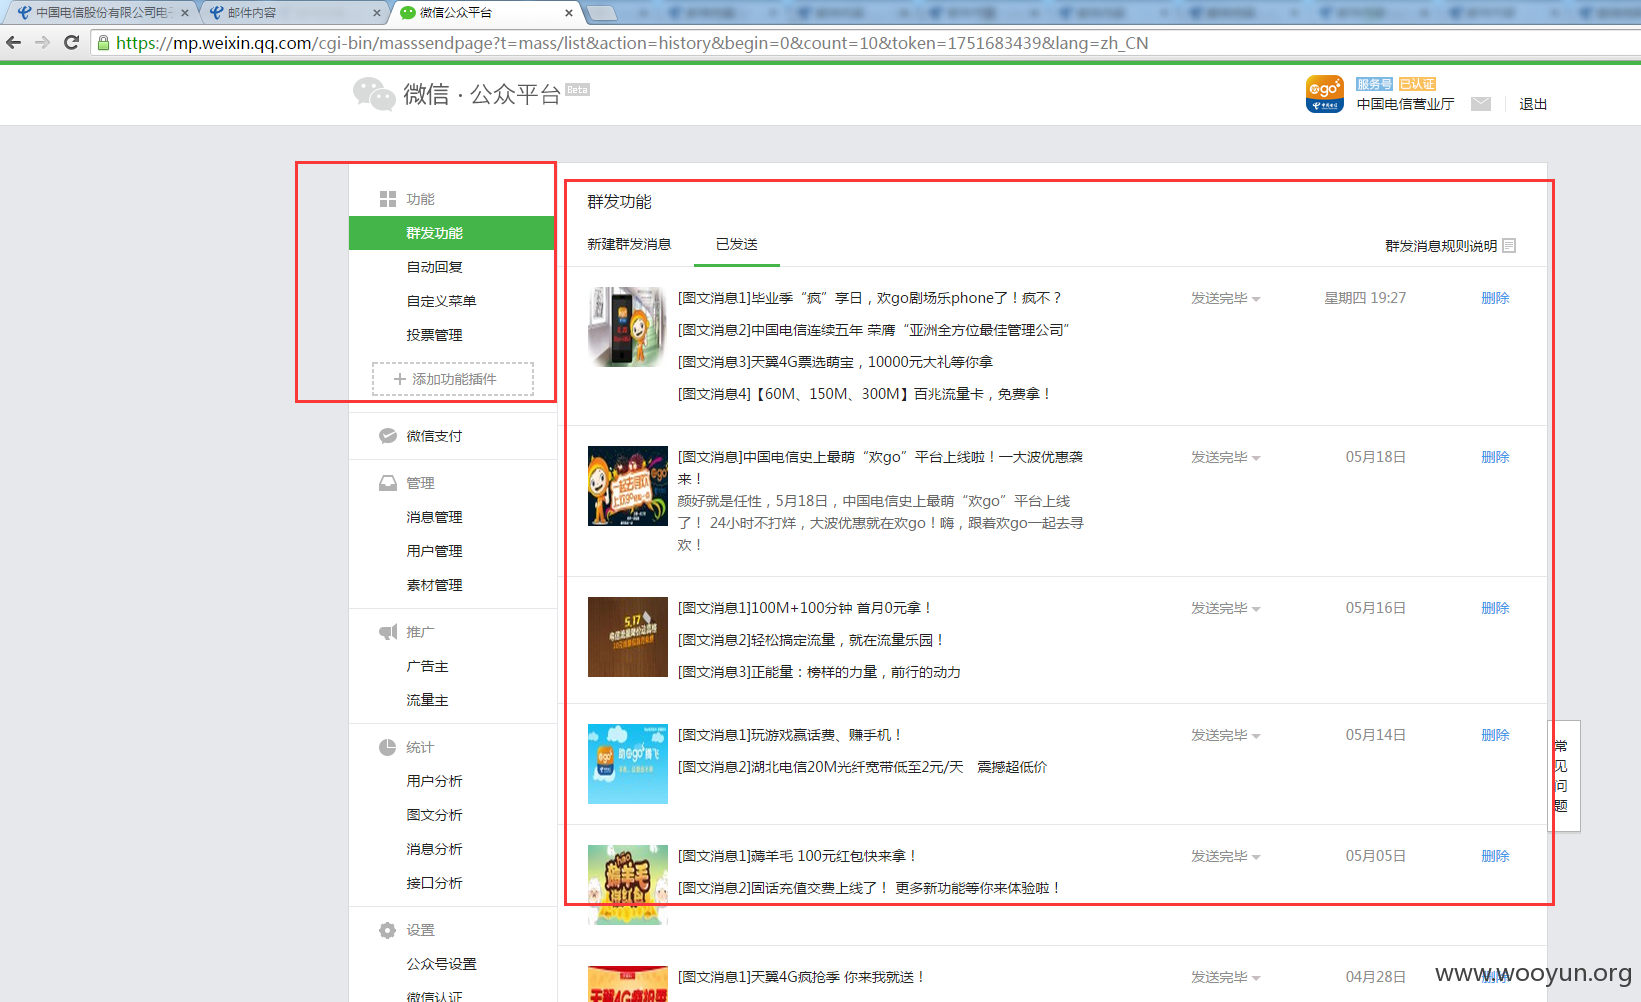Switch to the 邮件内容 browser tab
Screen dimensions: 1641x1002
[295, 13]
